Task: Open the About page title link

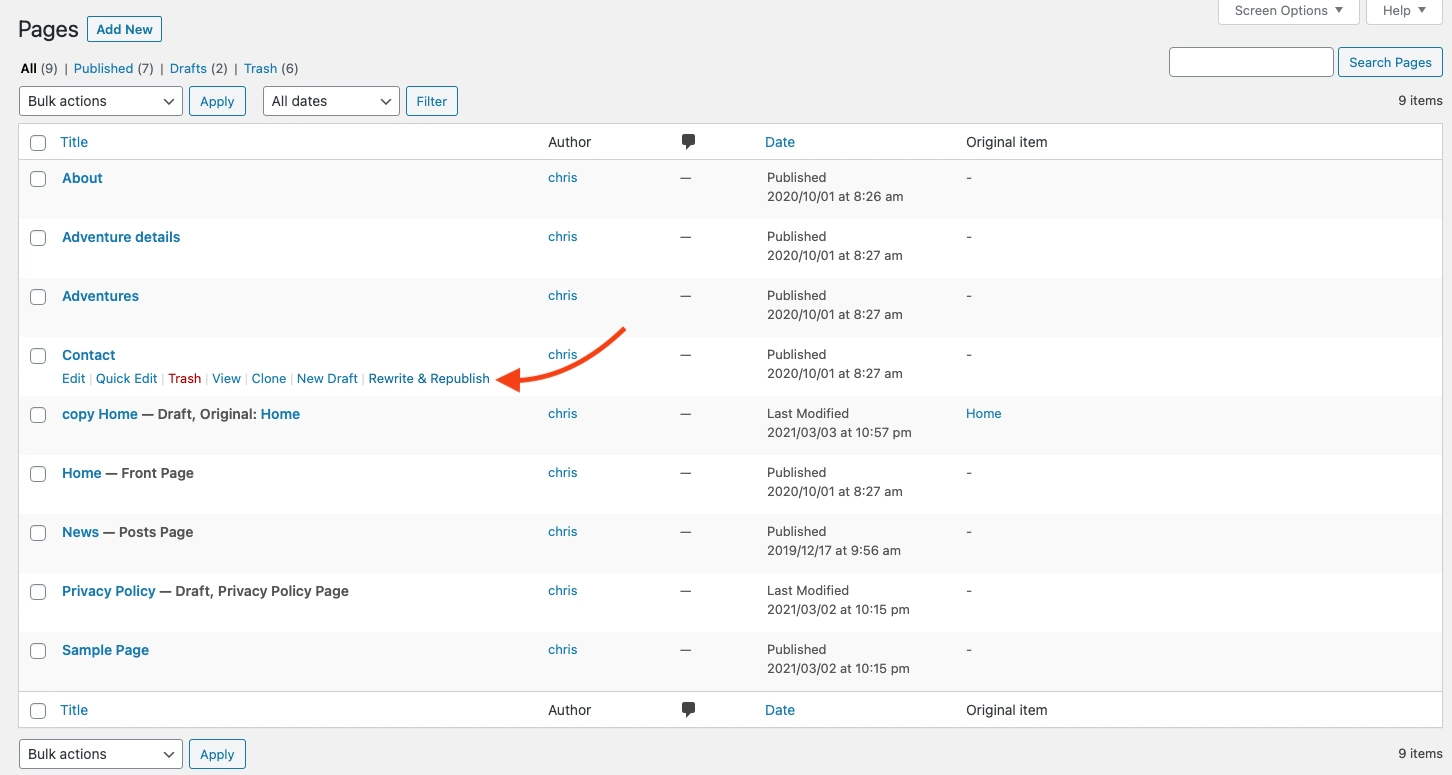Action: 82,178
